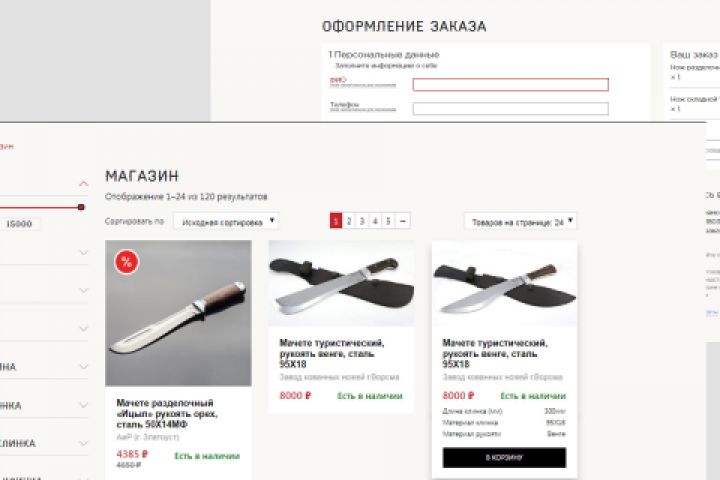Collapse the price filter with up chevron
Image resolution: width=720 pixels, height=480 pixels.
pos(83,184)
